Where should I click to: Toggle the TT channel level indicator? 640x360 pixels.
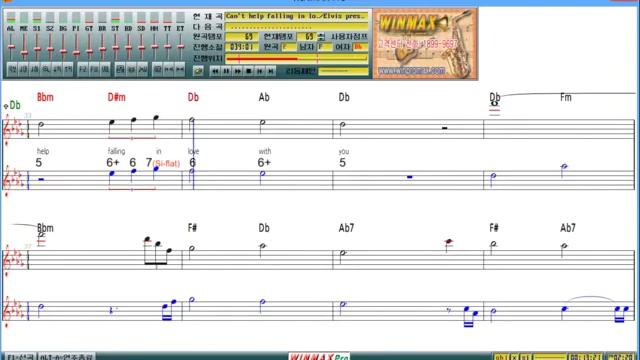(x=168, y=18)
